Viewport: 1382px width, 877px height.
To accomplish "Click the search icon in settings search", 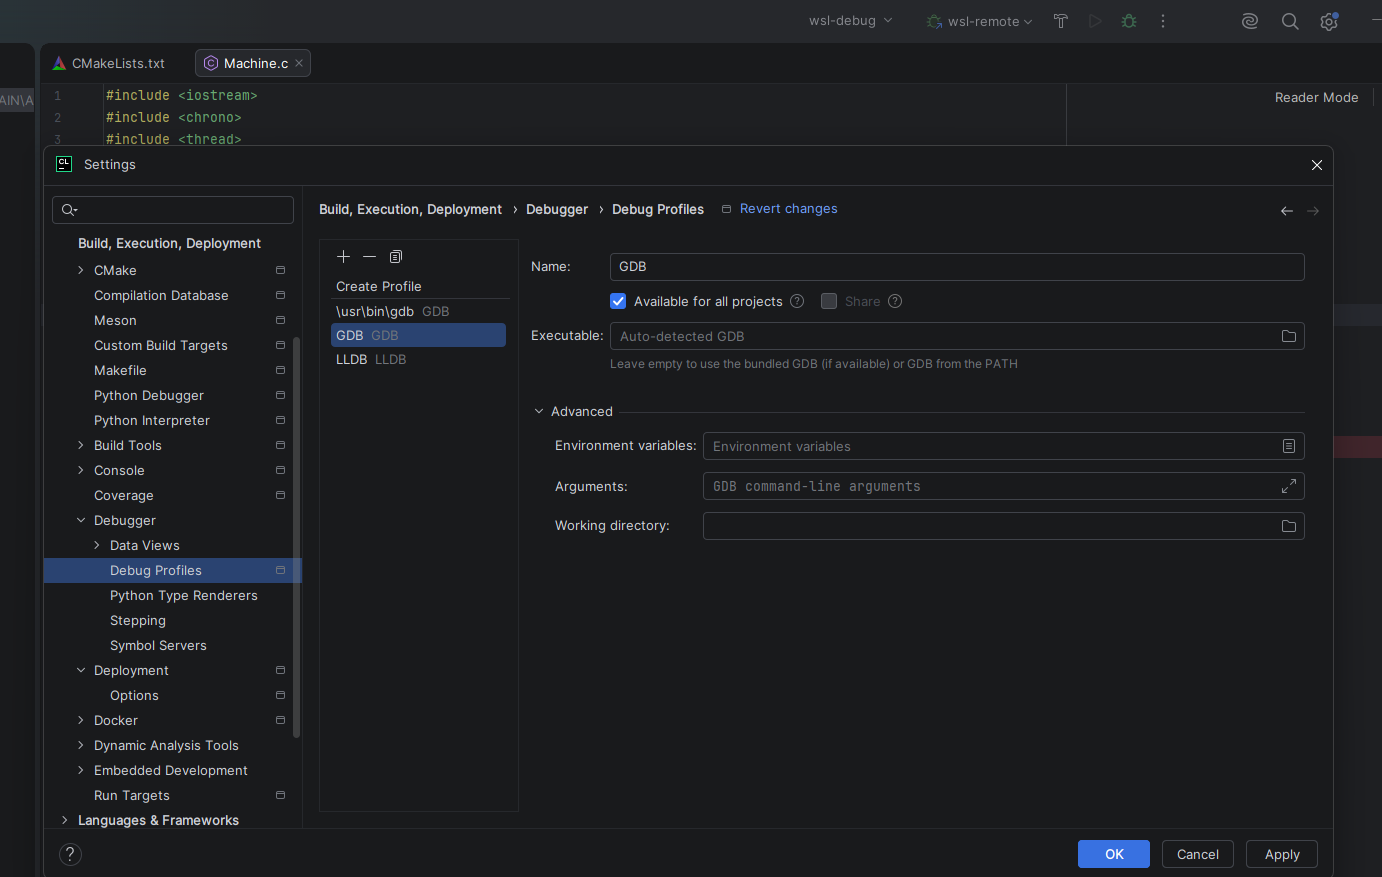I will coord(69,210).
